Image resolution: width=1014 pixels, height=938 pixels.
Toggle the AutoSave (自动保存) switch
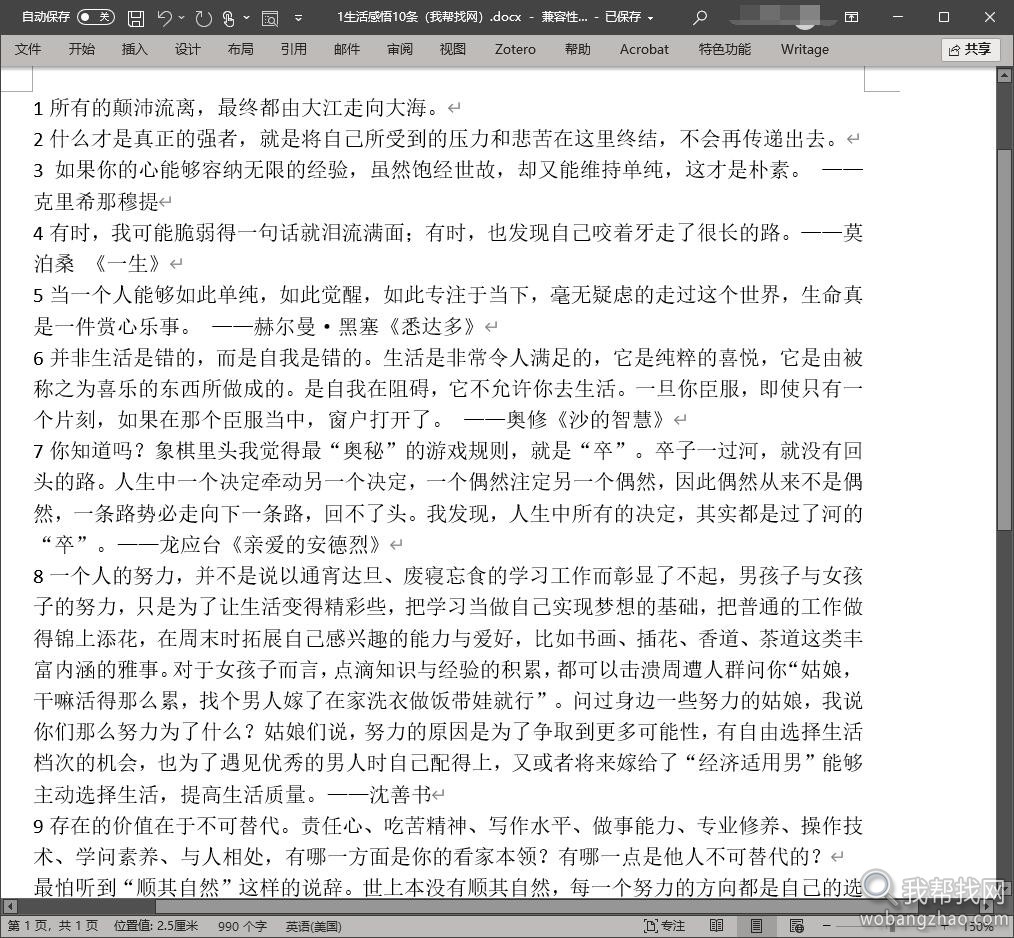coord(95,17)
